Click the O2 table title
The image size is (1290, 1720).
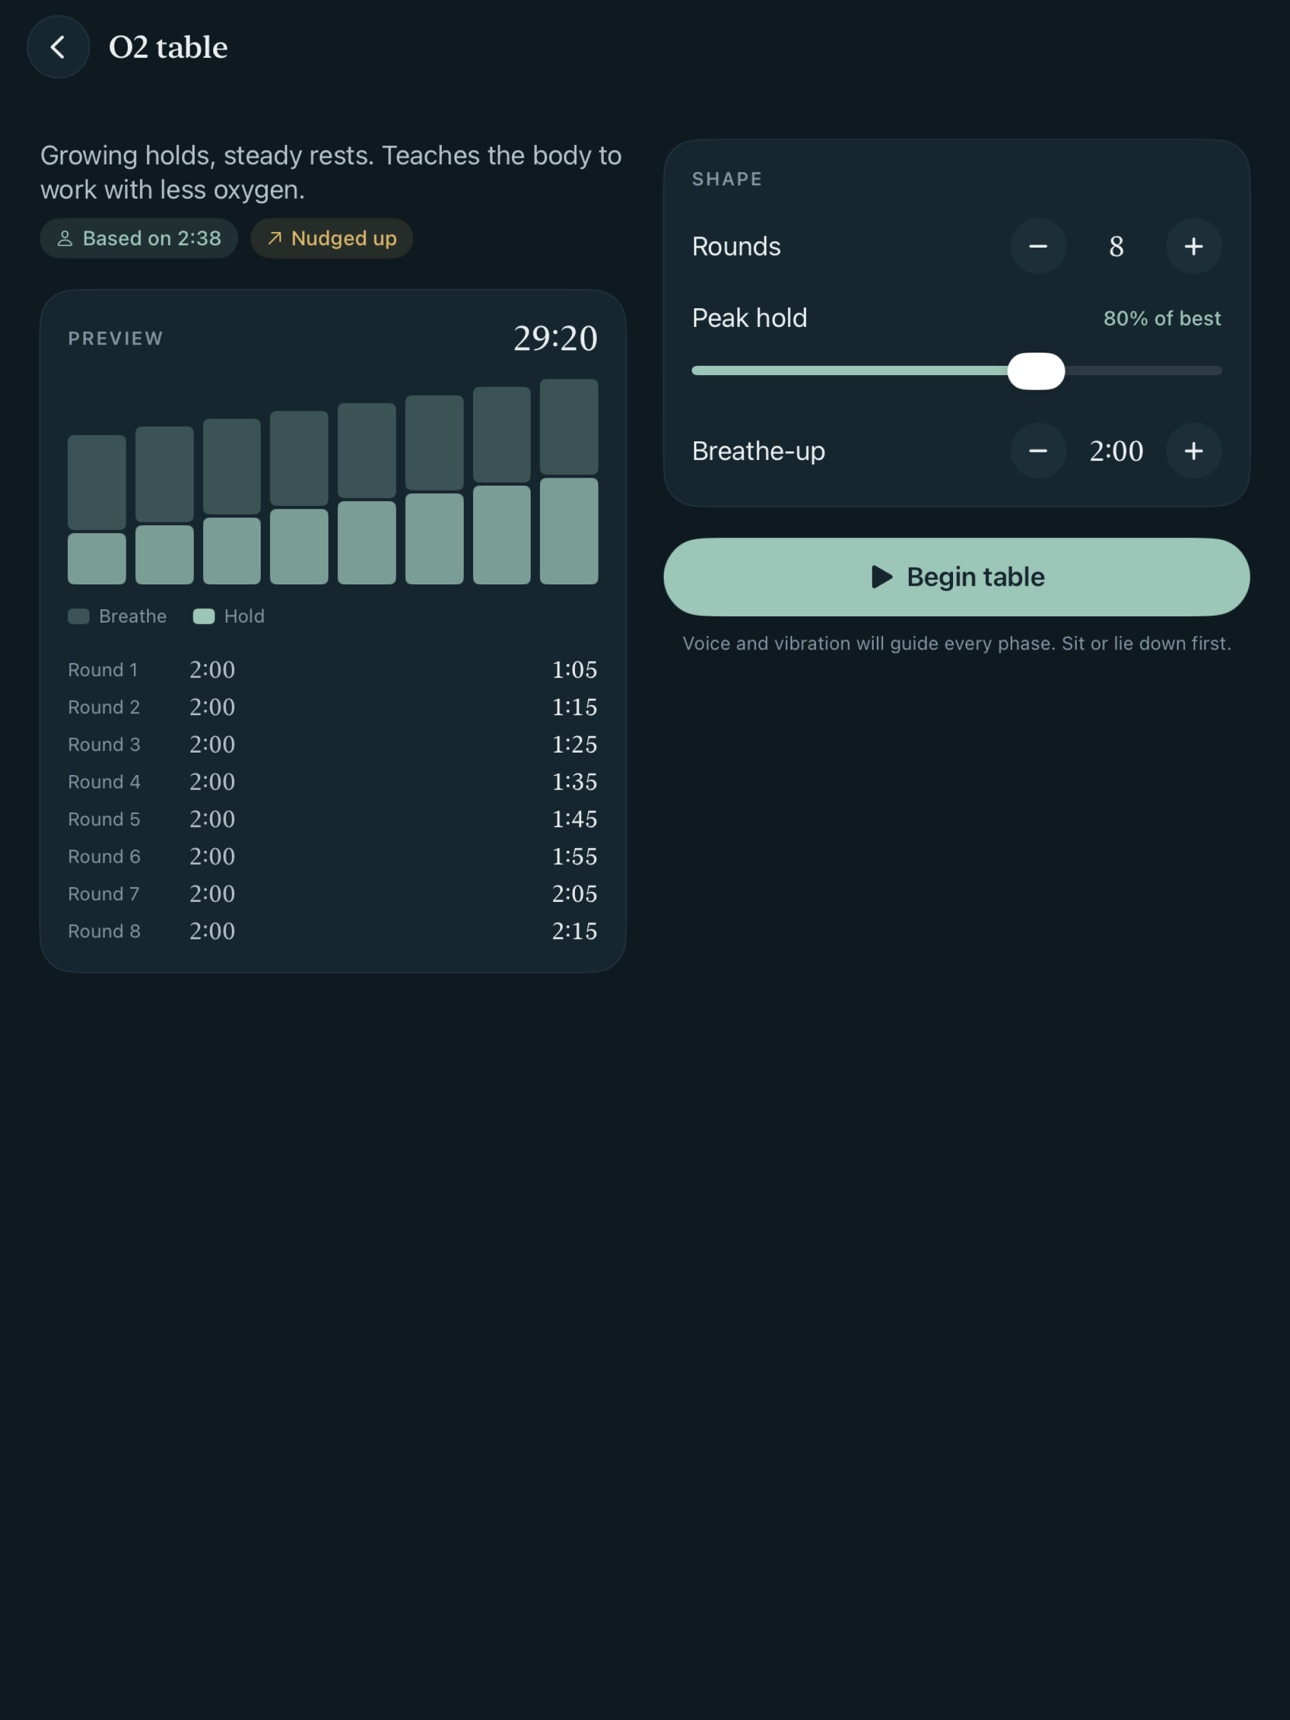point(168,47)
